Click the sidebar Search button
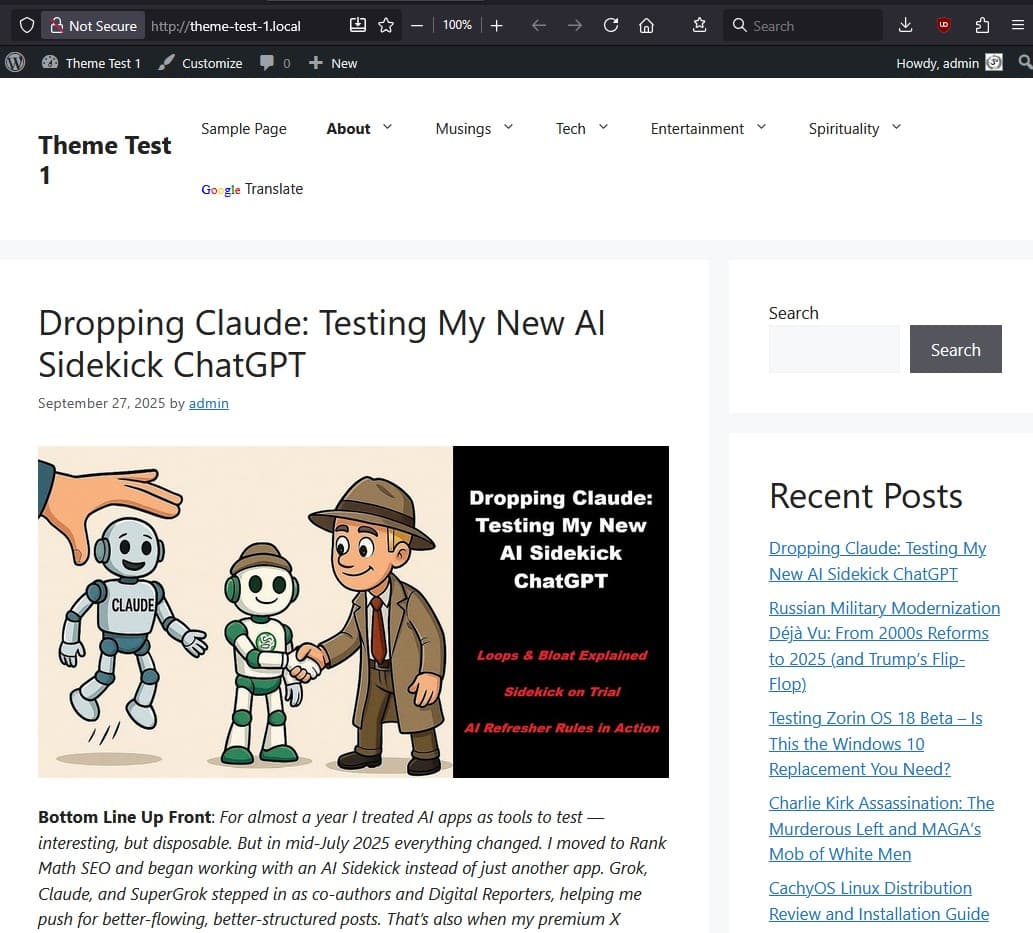The image size is (1033, 933). (x=955, y=349)
